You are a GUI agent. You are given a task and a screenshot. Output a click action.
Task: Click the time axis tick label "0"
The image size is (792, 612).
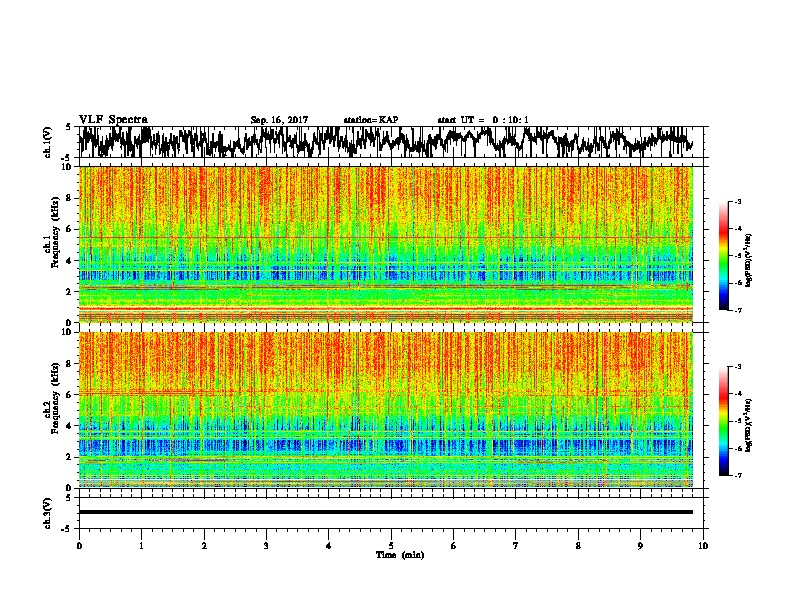point(79,546)
